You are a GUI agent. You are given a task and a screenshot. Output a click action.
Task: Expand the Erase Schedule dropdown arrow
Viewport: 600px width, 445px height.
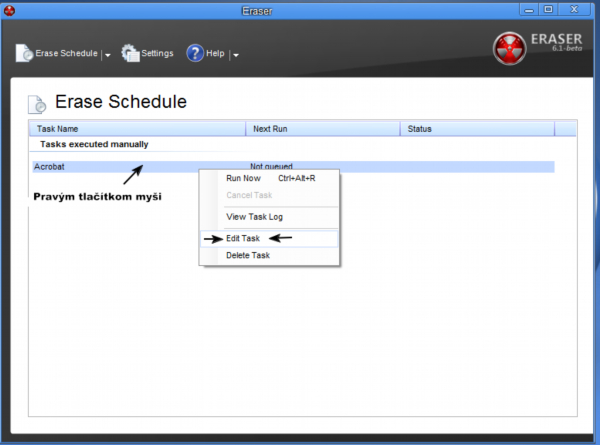(x=108, y=55)
